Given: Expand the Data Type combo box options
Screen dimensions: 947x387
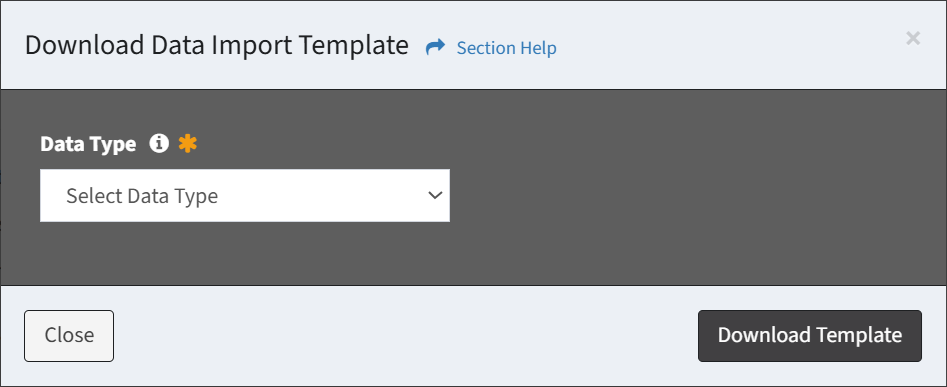Looking at the screenshot, I should (x=245, y=196).
